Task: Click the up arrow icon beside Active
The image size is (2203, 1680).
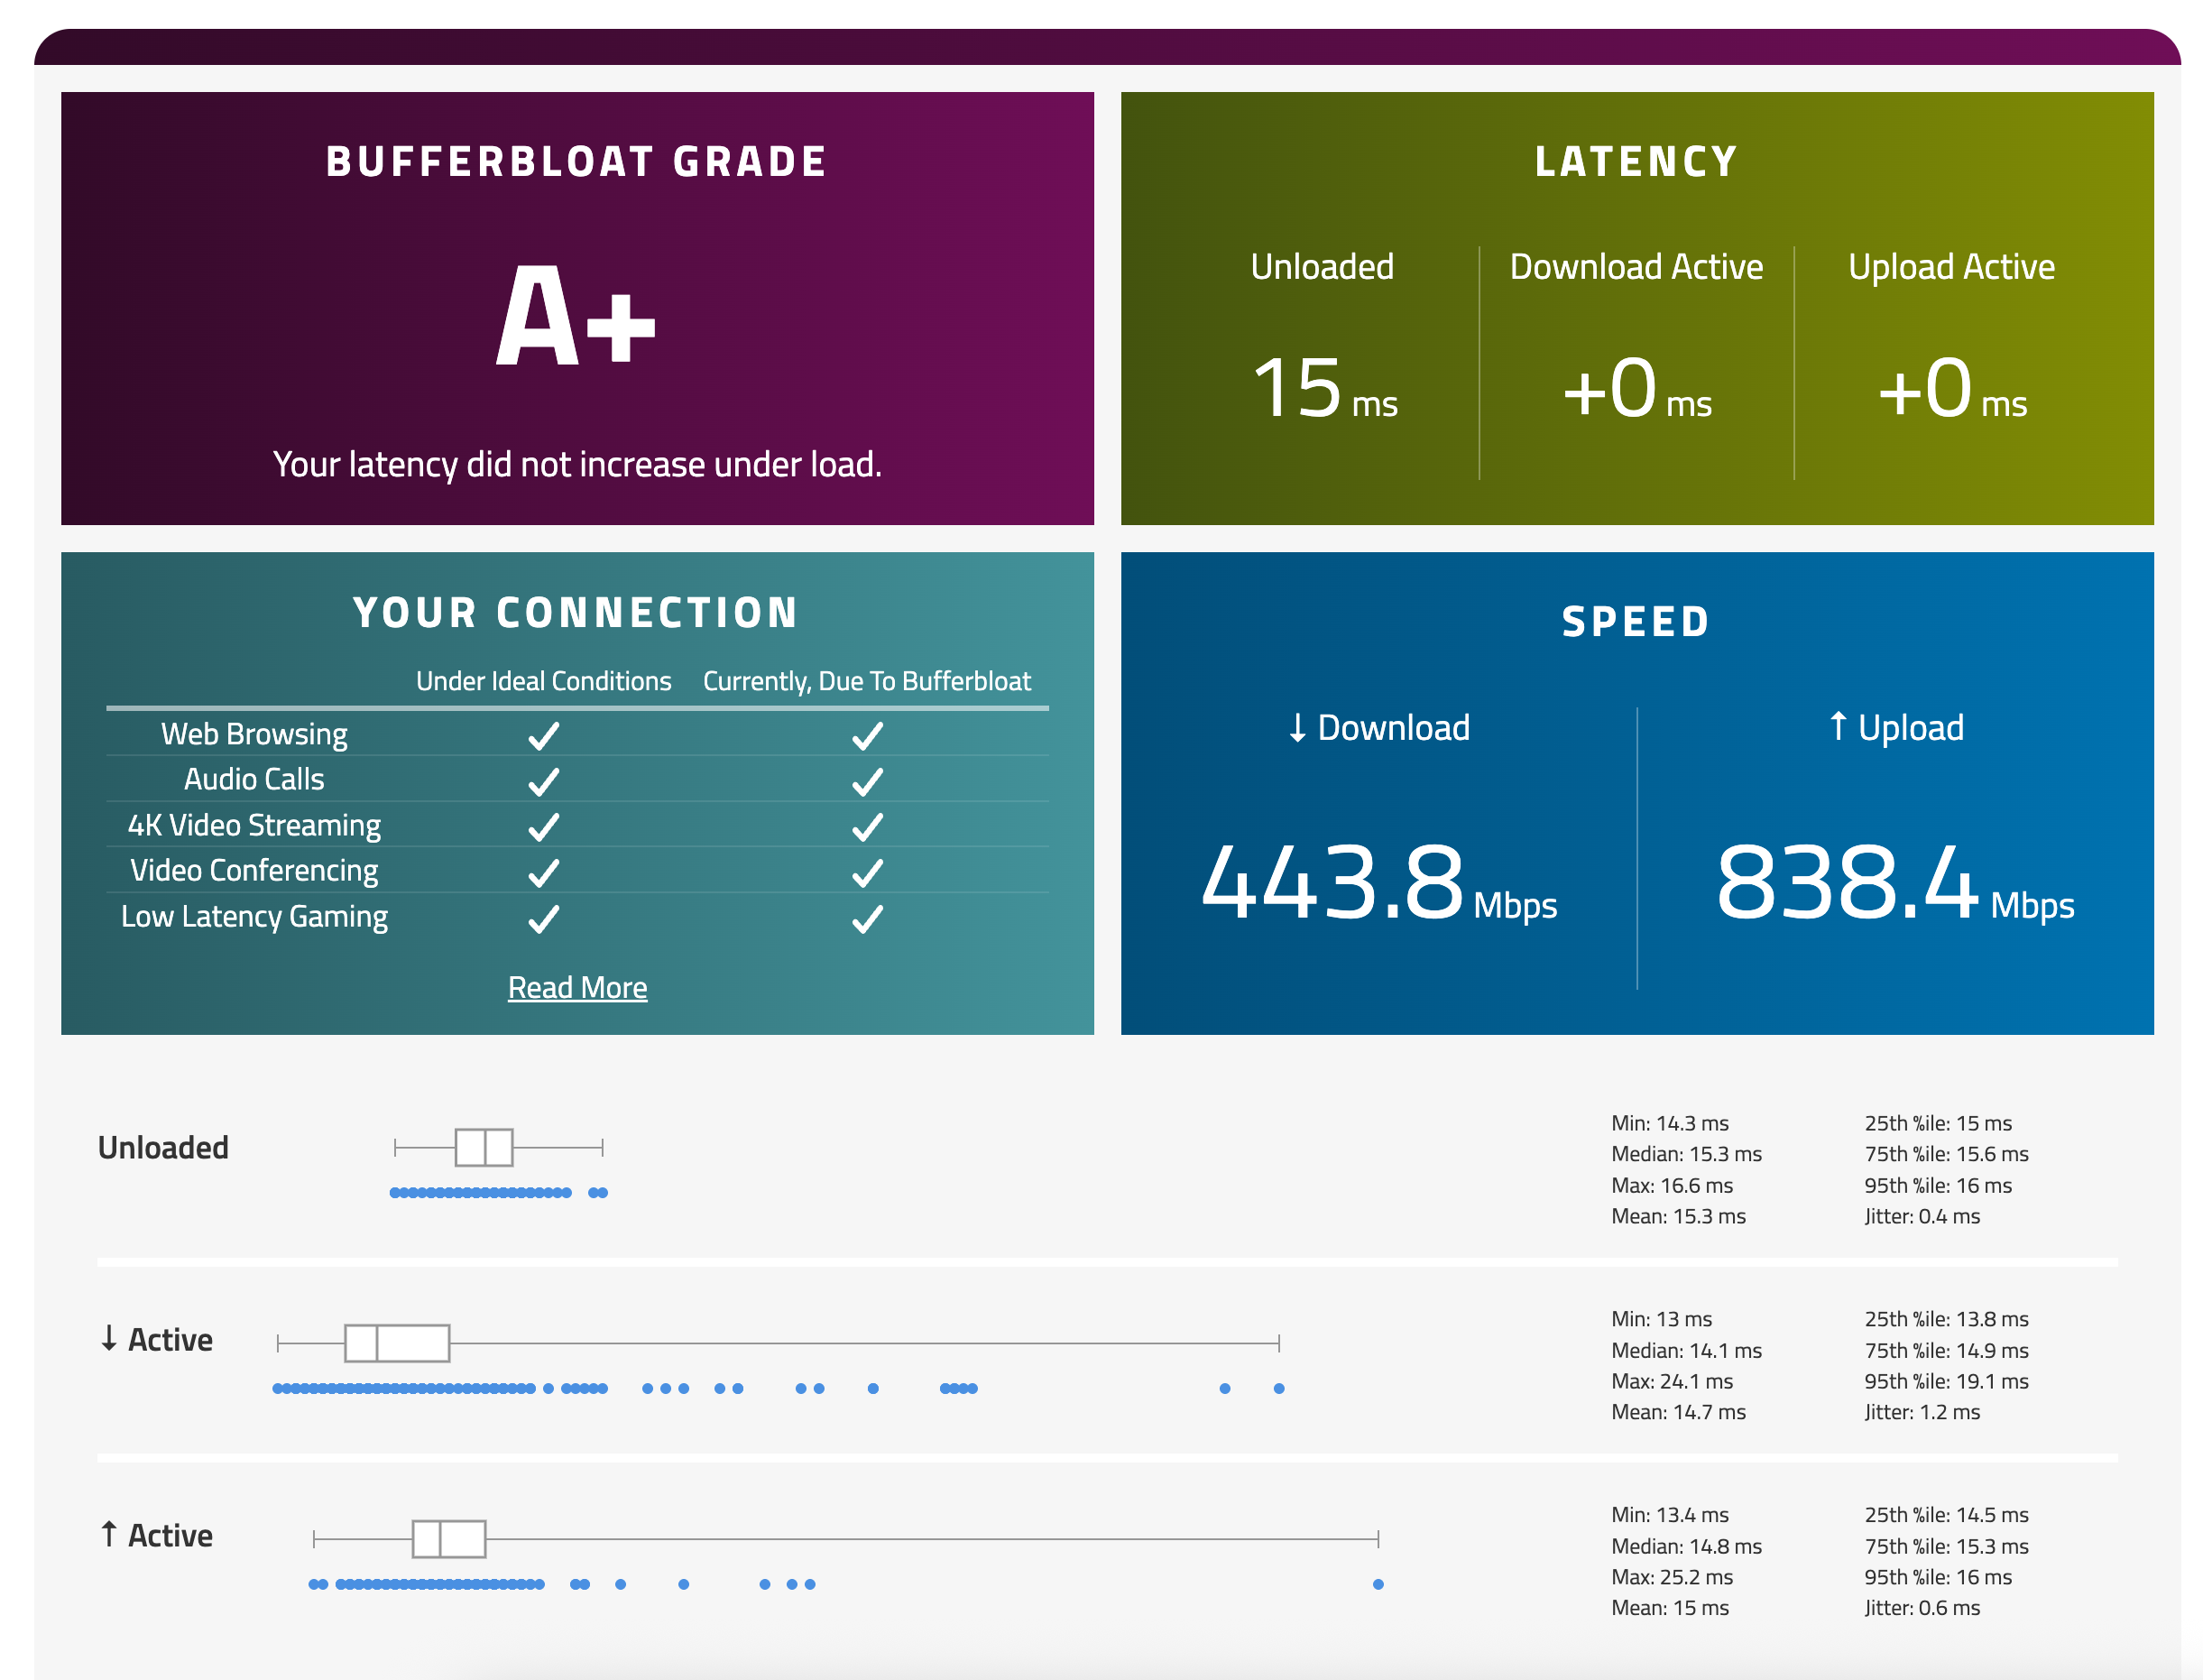Action: (109, 1534)
